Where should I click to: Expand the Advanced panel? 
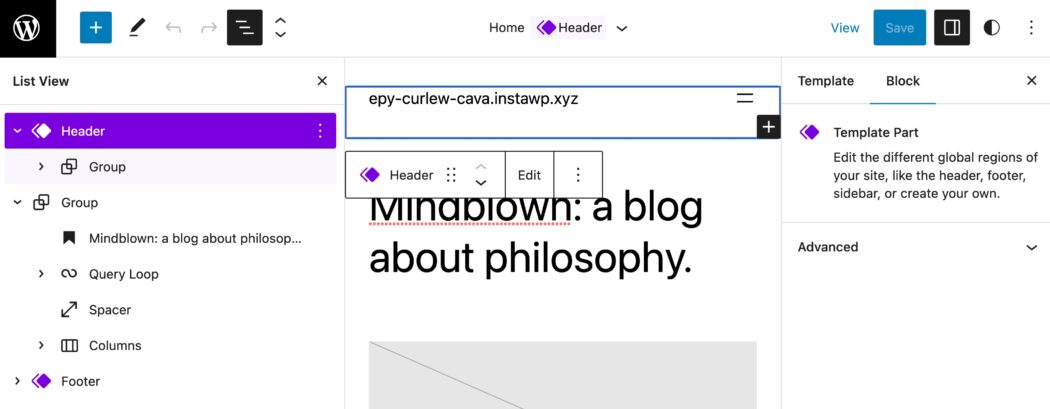coord(916,247)
